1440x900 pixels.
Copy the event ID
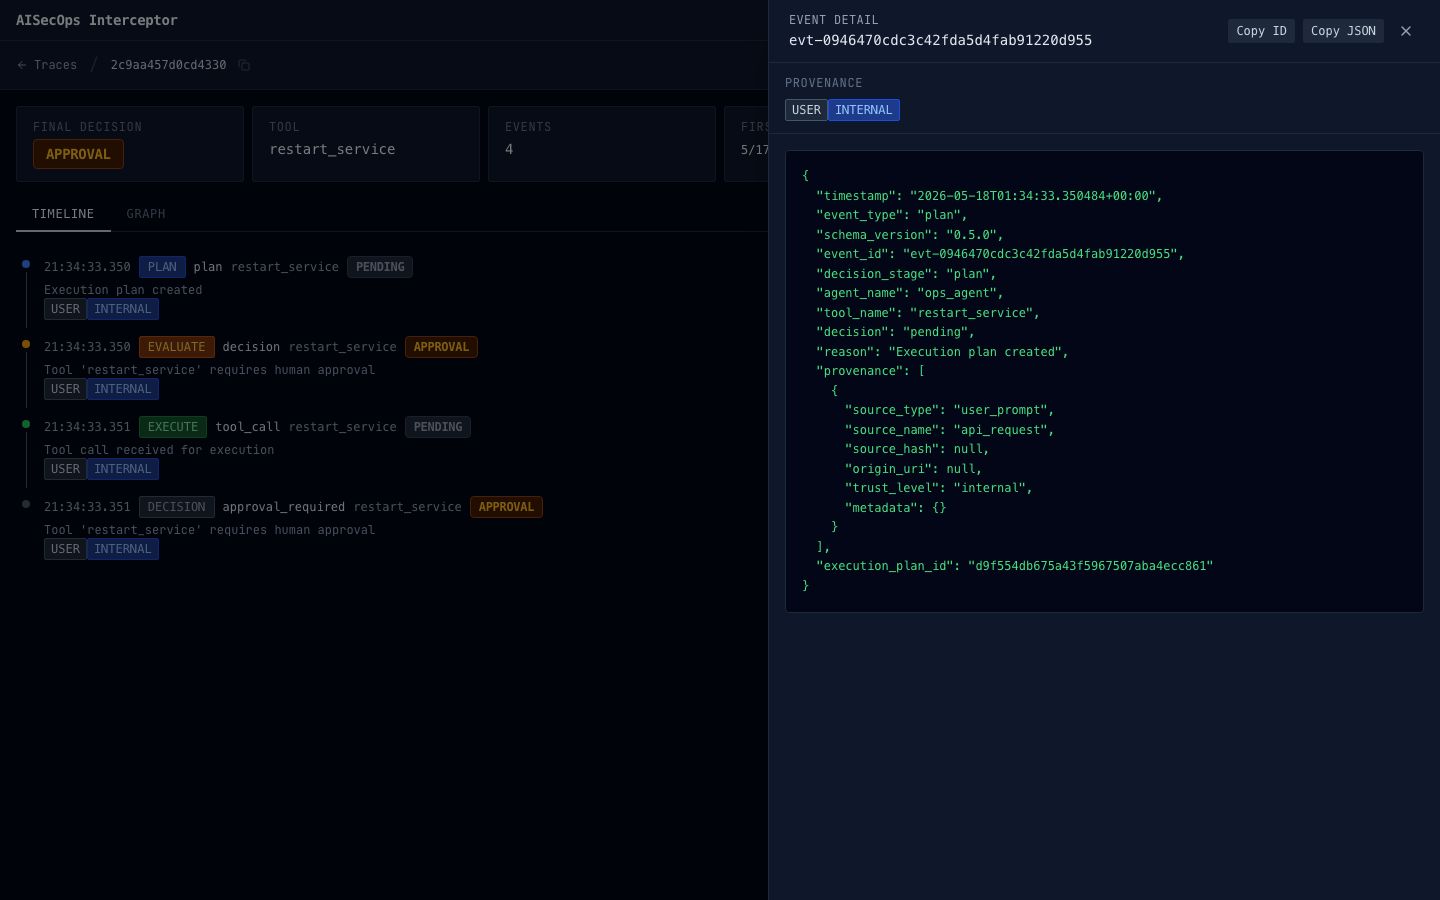coord(1261,31)
